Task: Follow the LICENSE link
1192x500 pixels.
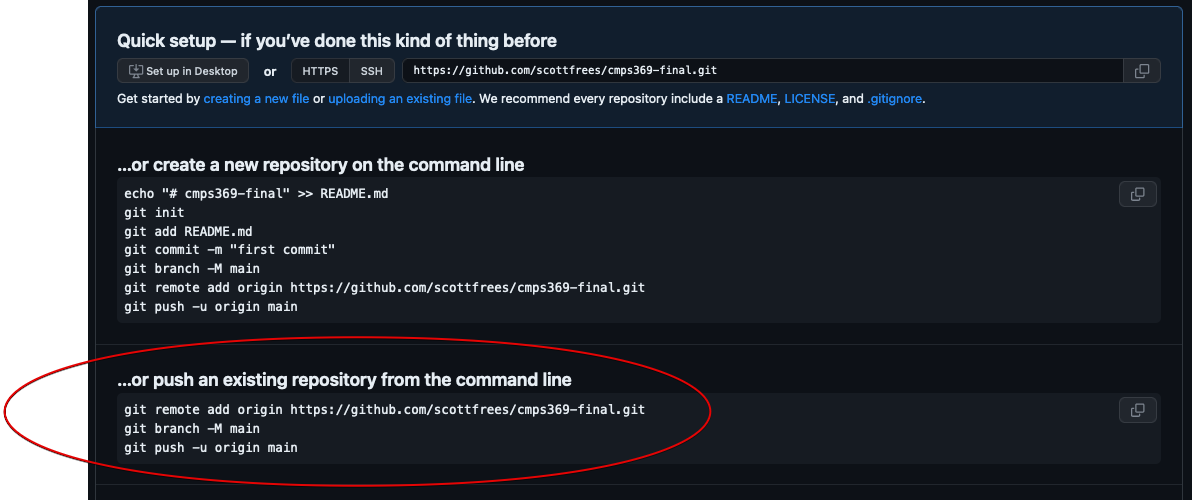Action: click(x=809, y=99)
